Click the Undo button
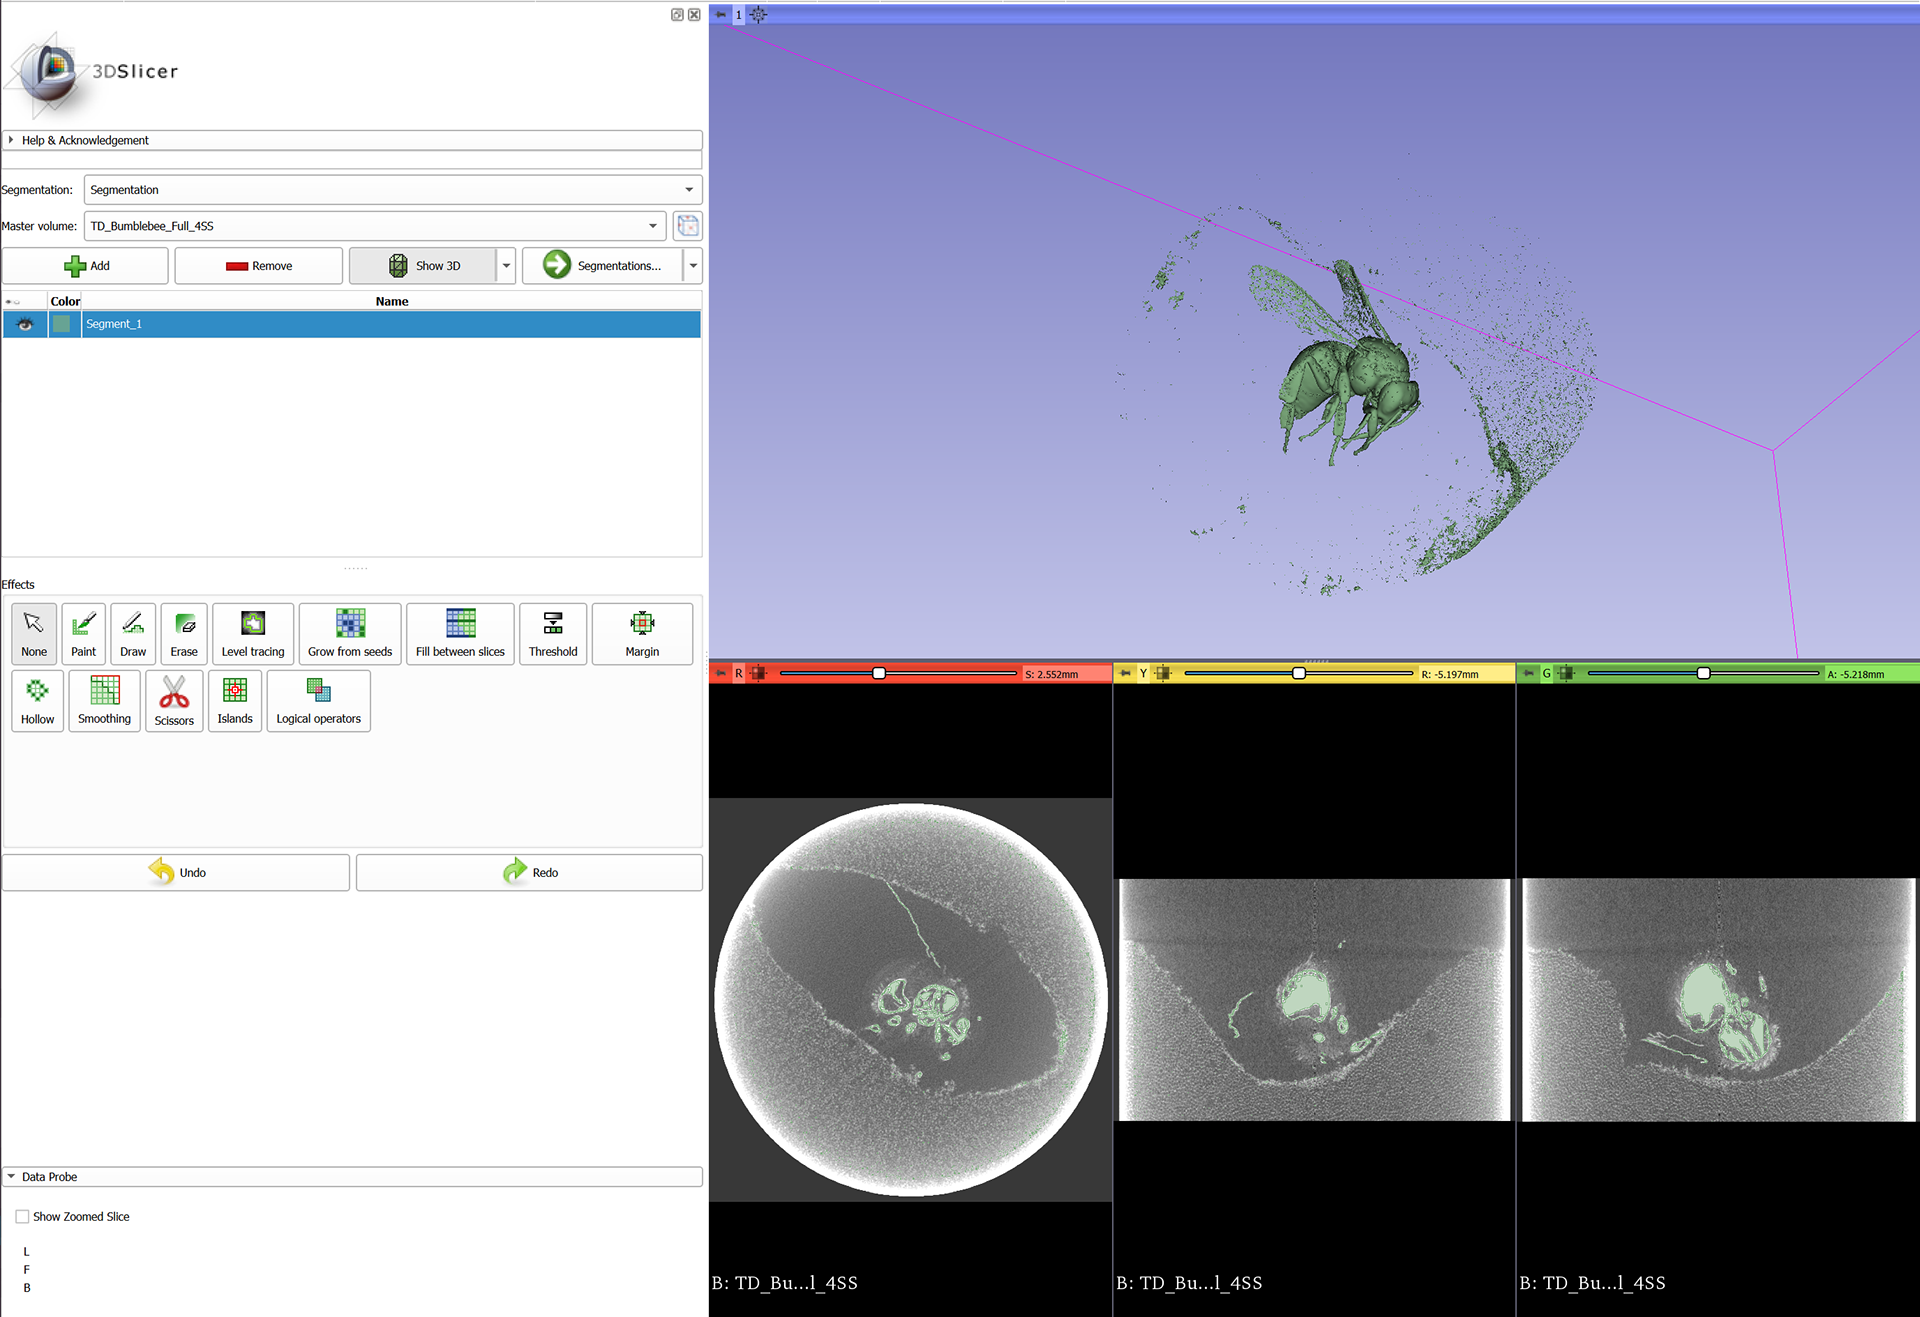The image size is (1920, 1317). pyautogui.click(x=176, y=872)
